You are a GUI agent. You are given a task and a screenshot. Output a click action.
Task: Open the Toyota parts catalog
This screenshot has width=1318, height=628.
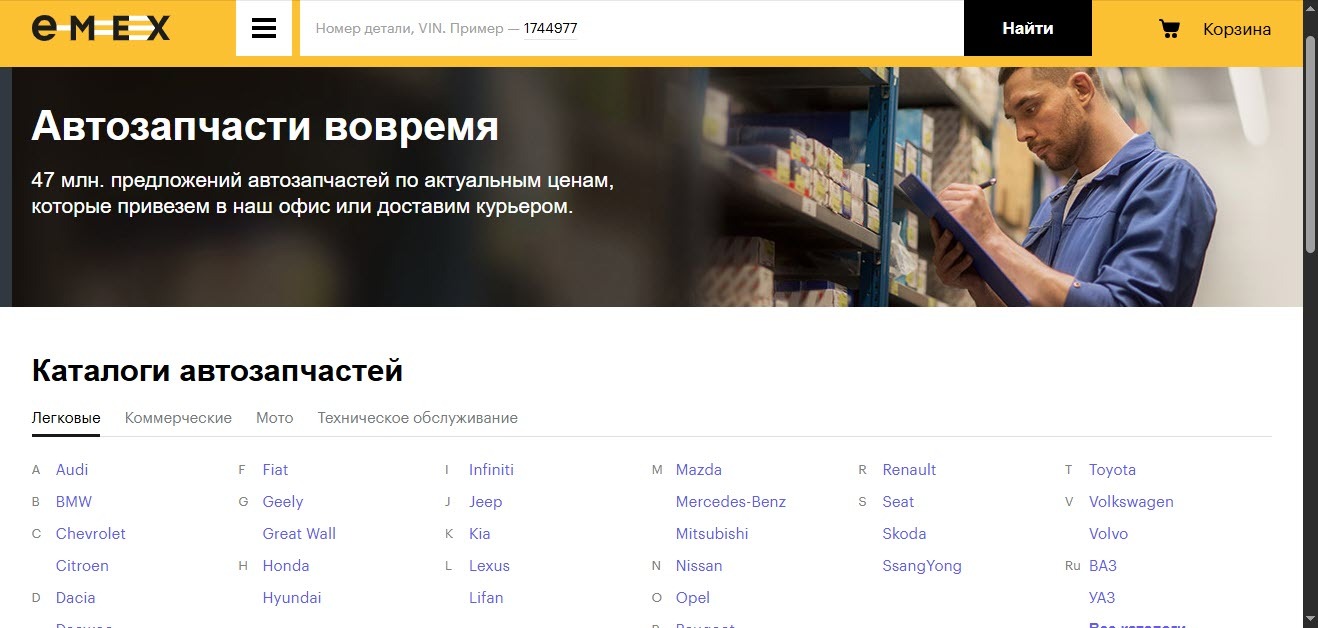(1112, 470)
